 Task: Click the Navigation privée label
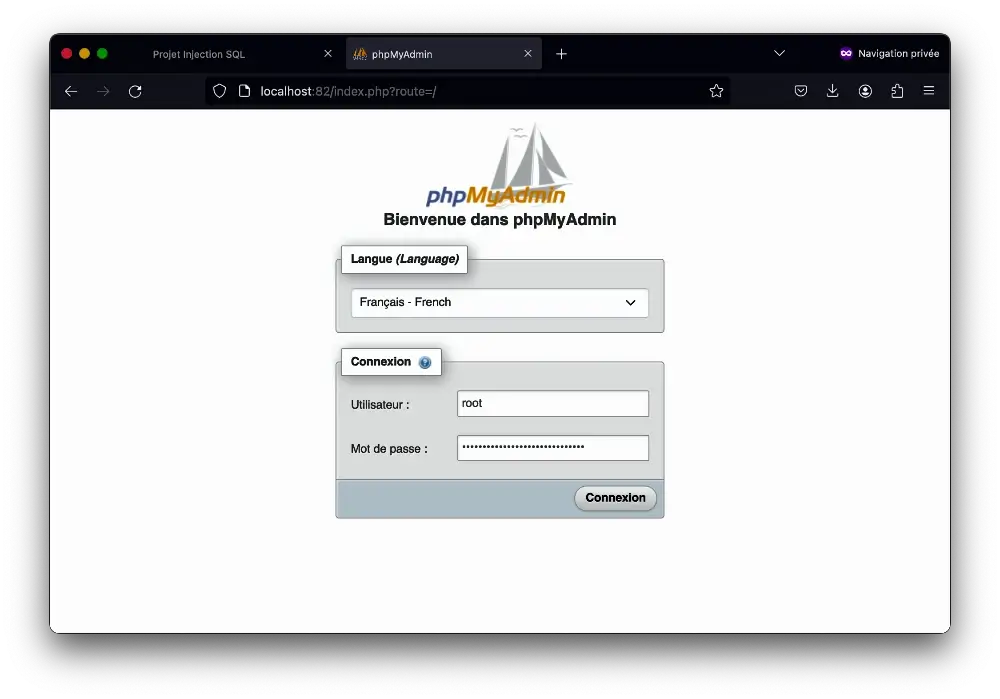point(898,54)
